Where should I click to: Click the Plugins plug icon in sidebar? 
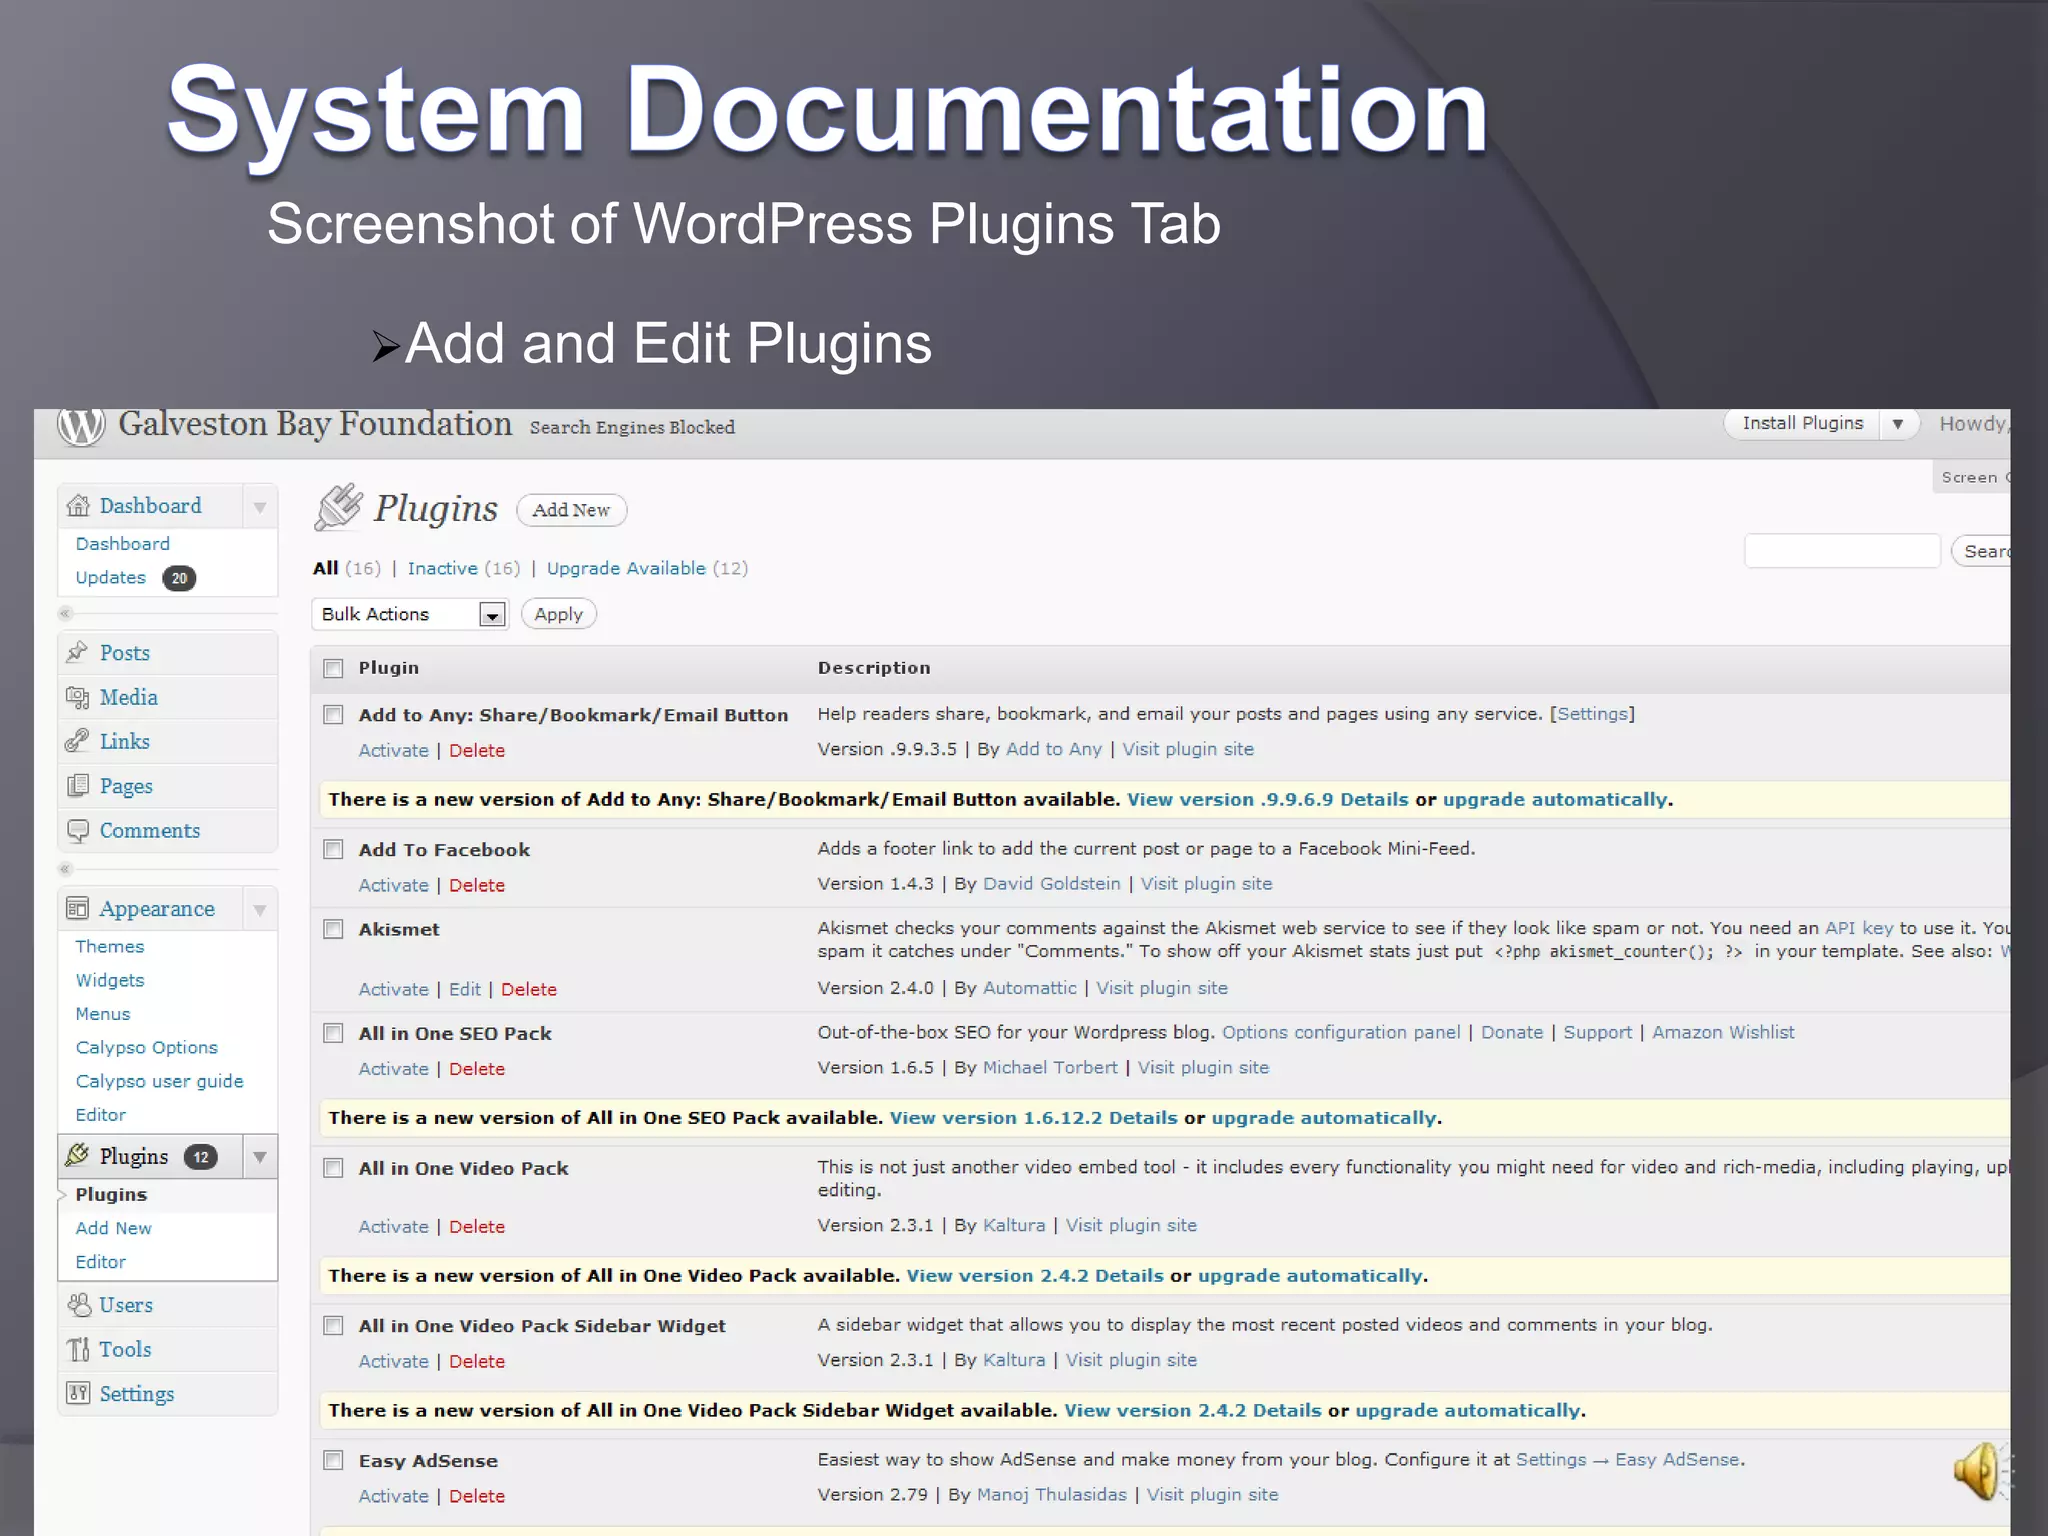pos(77,1156)
